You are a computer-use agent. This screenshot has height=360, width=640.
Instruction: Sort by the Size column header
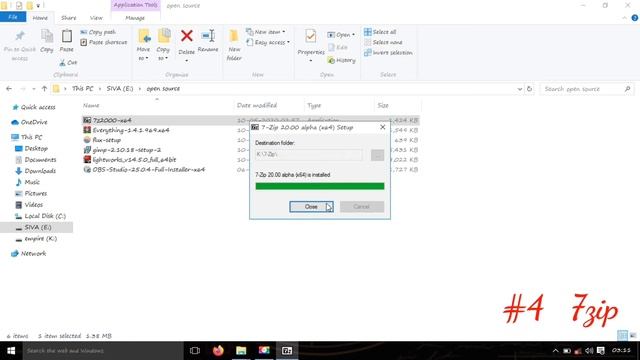click(383, 105)
